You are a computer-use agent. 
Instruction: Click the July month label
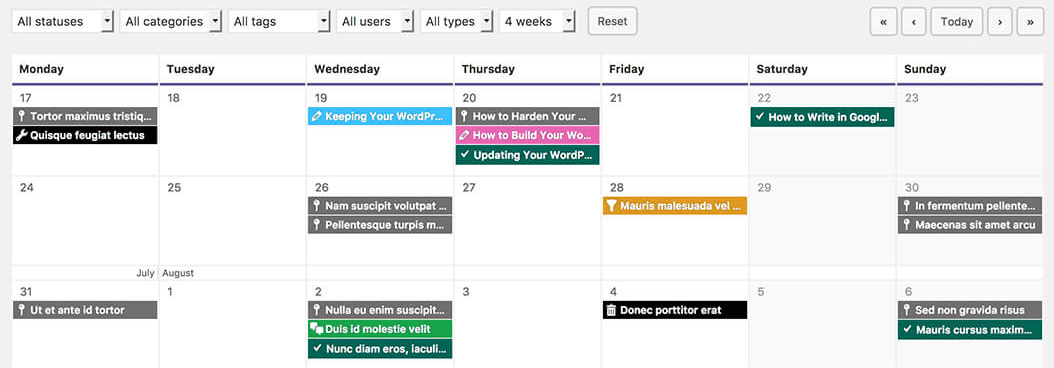pyautogui.click(x=145, y=273)
